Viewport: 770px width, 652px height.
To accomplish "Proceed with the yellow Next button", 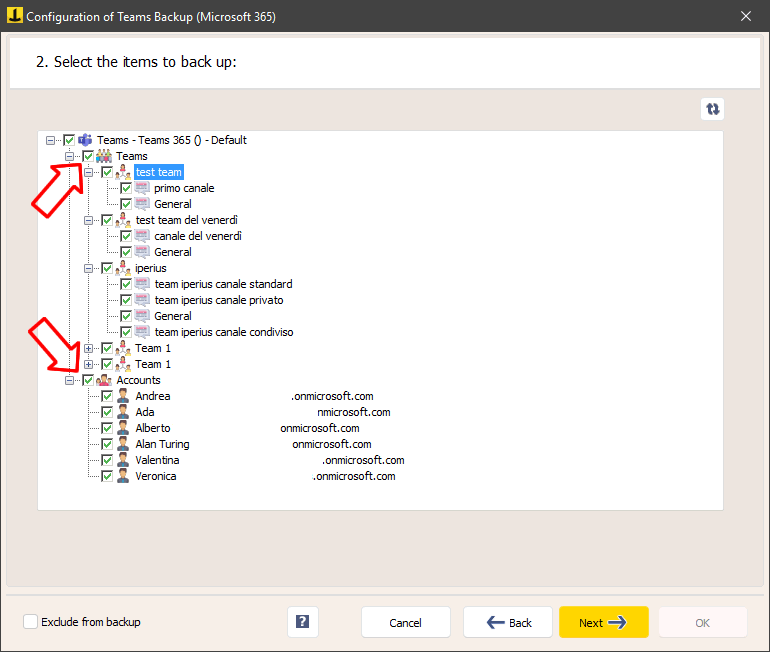I will pos(604,622).
